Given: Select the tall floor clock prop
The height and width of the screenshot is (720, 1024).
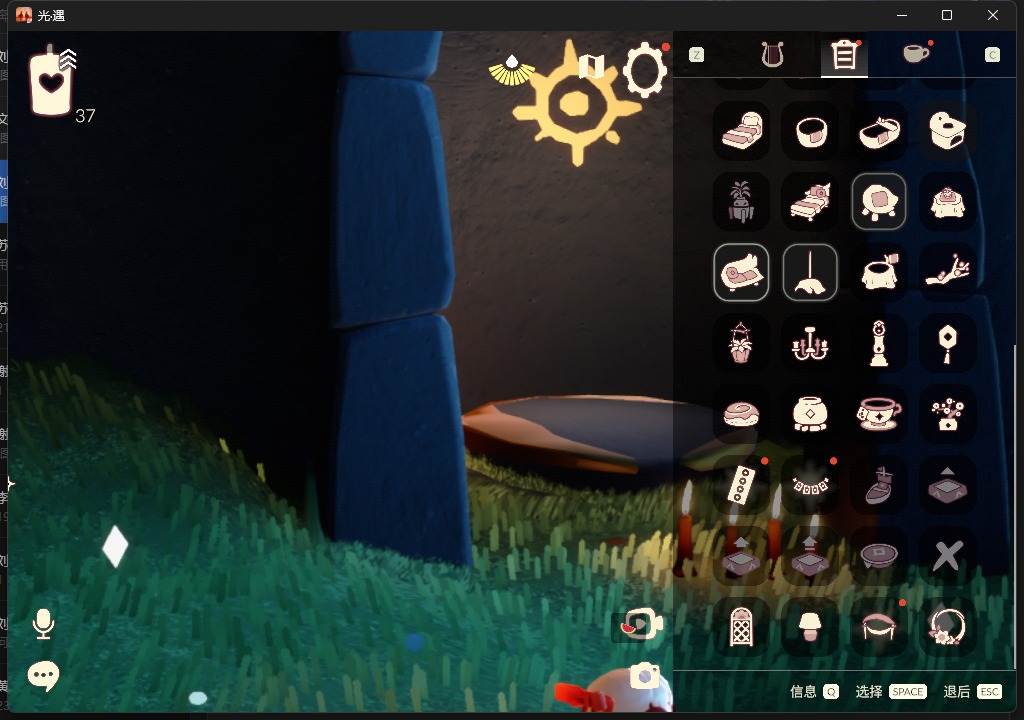Looking at the screenshot, I should pos(878,343).
